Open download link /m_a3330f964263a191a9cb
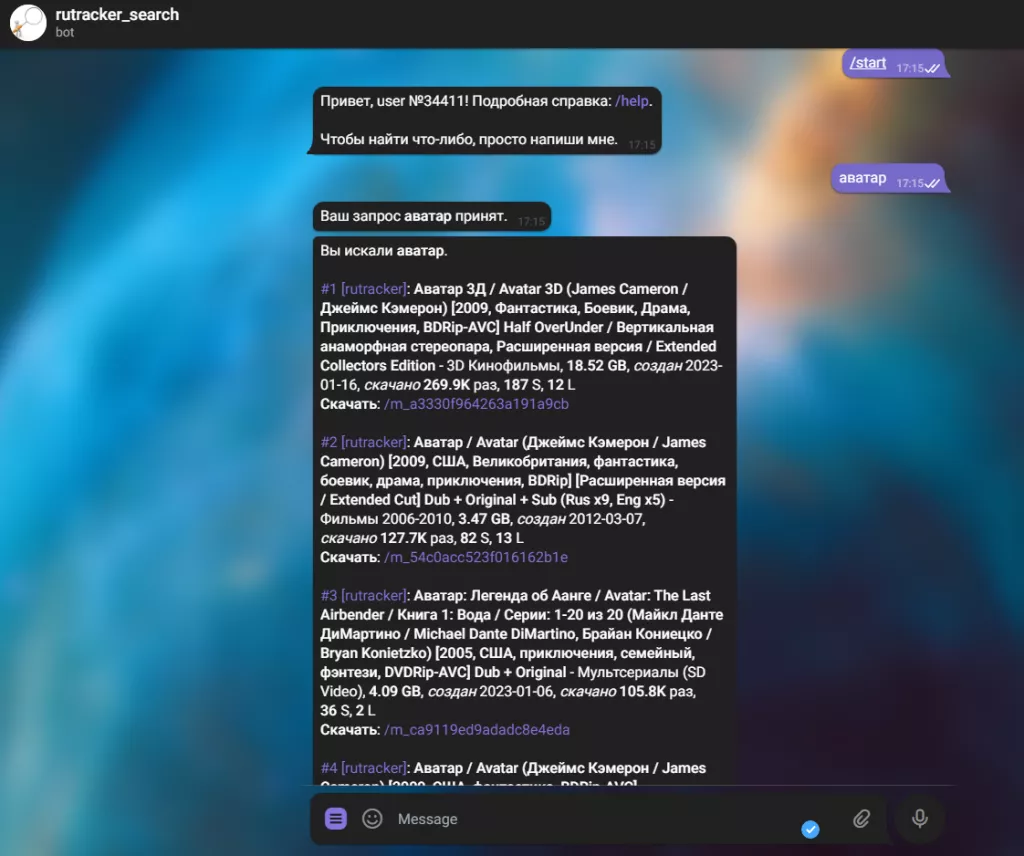Screen dimensions: 1024x856 [x=476, y=404]
